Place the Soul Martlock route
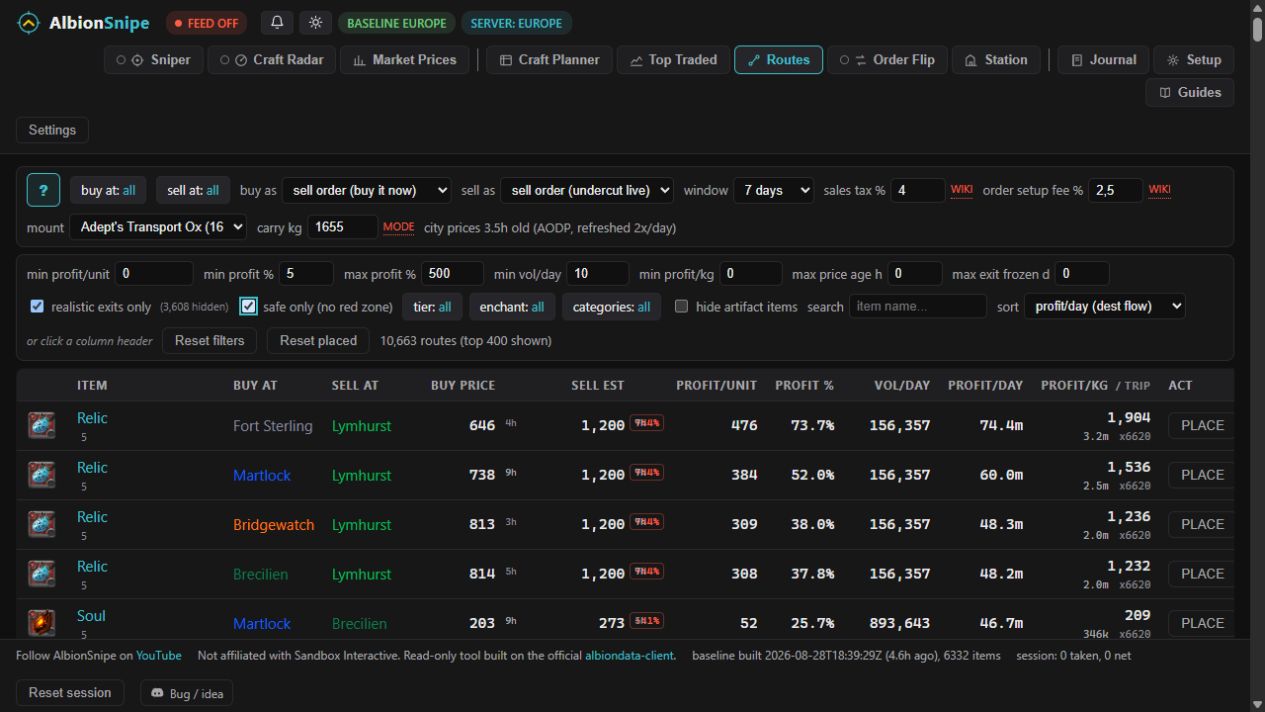1265x712 pixels. pyautogui.click(x=1202, y=623)
